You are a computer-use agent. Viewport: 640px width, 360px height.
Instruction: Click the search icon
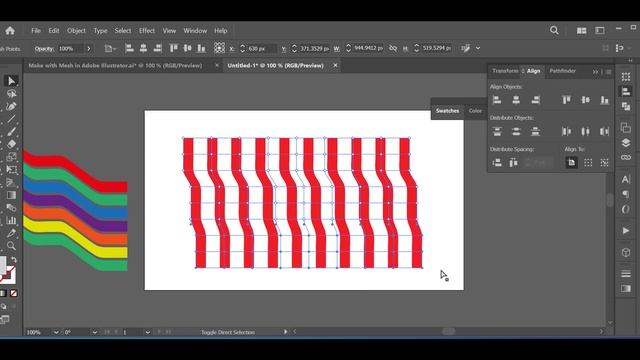[x=554, y=30]
